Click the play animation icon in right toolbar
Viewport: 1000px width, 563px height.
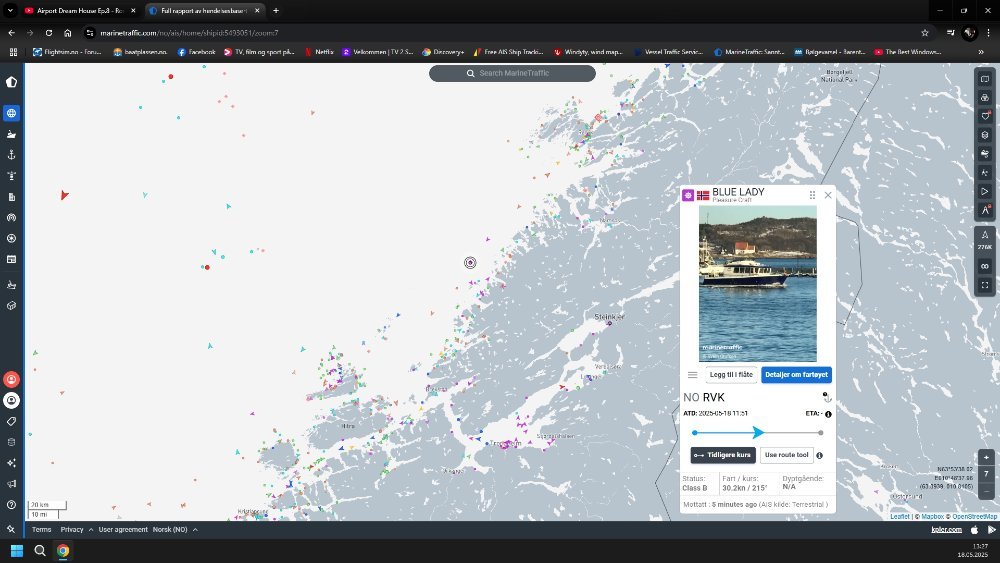pyautogui.click(x=985, y=191)
